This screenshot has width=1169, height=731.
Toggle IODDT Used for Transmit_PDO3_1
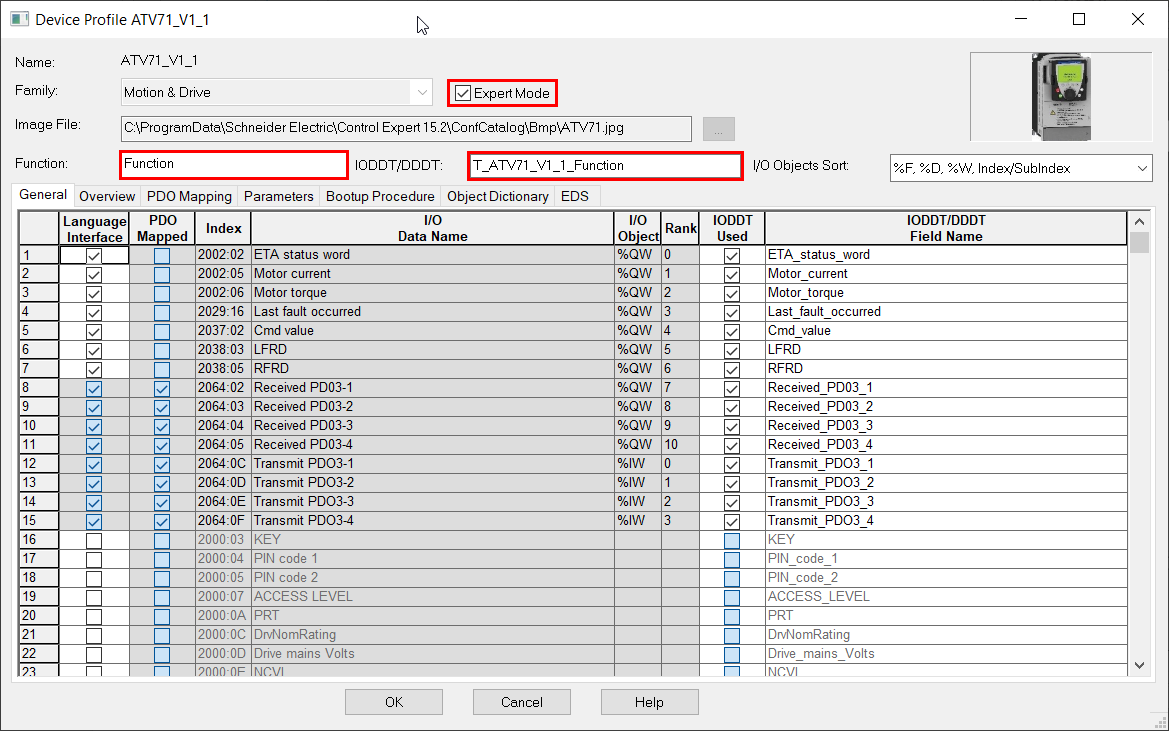click(x=732, y=464)
